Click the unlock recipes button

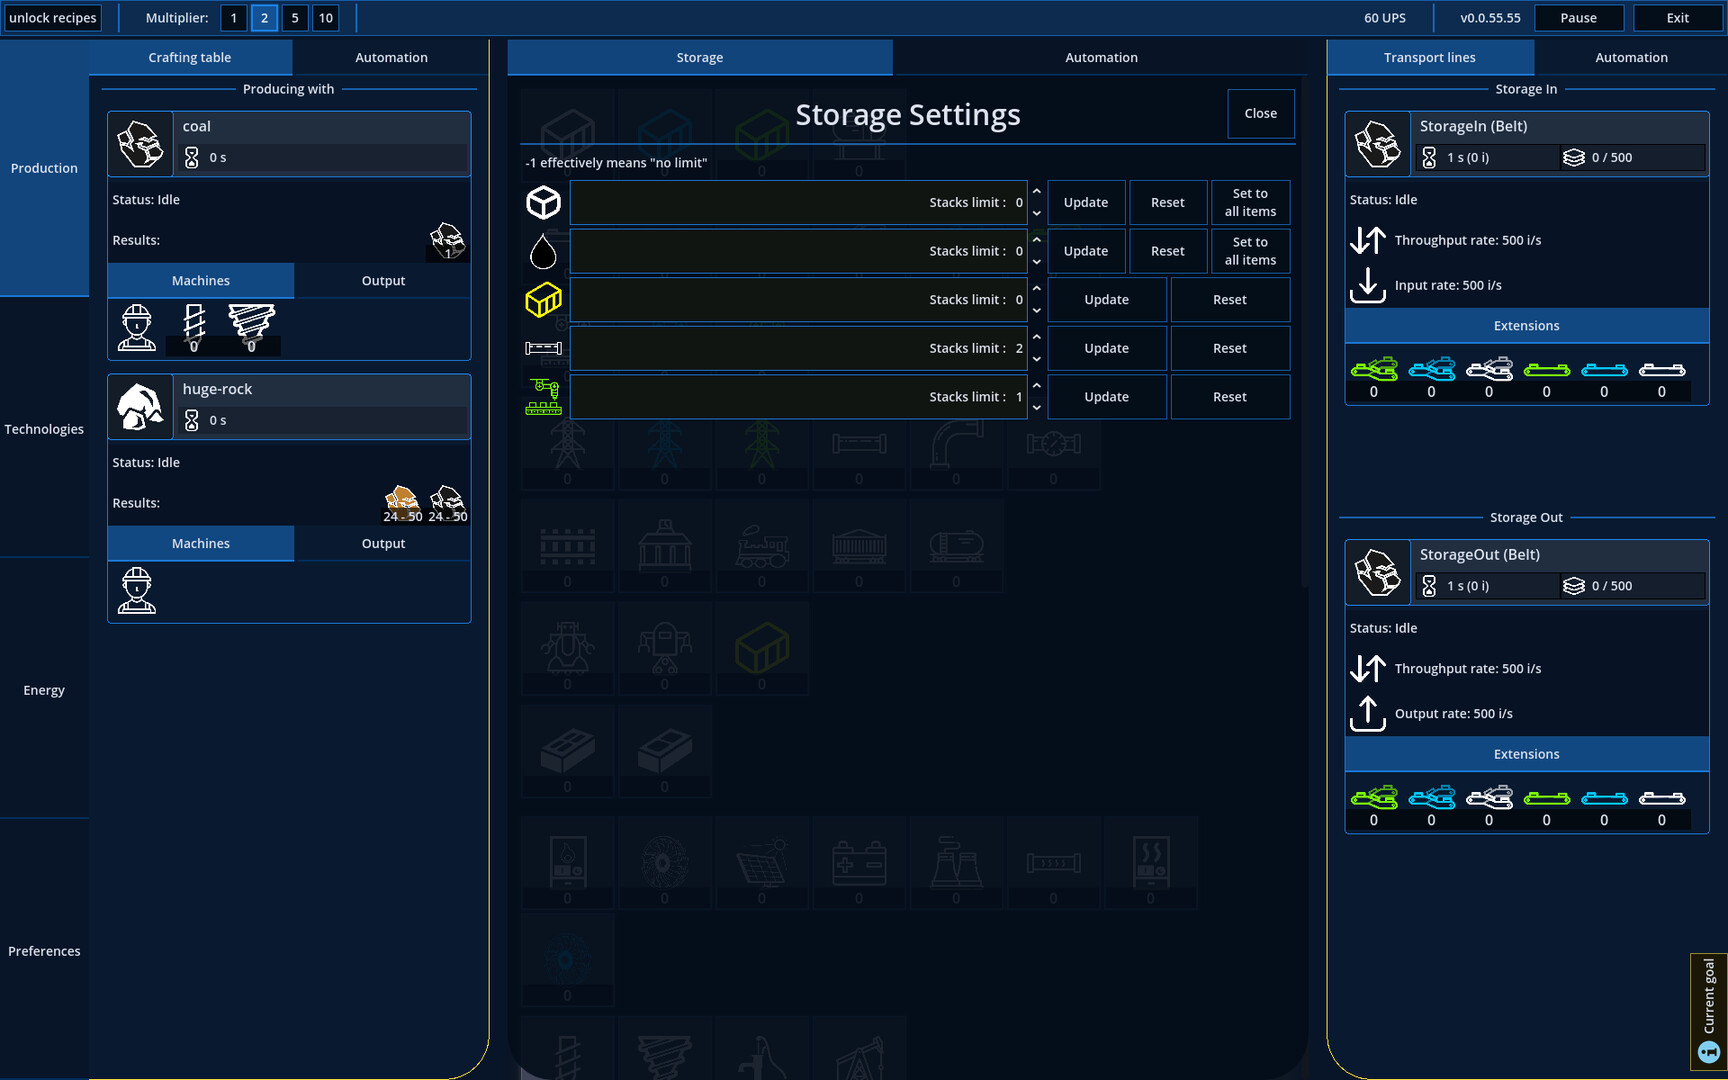52,17
